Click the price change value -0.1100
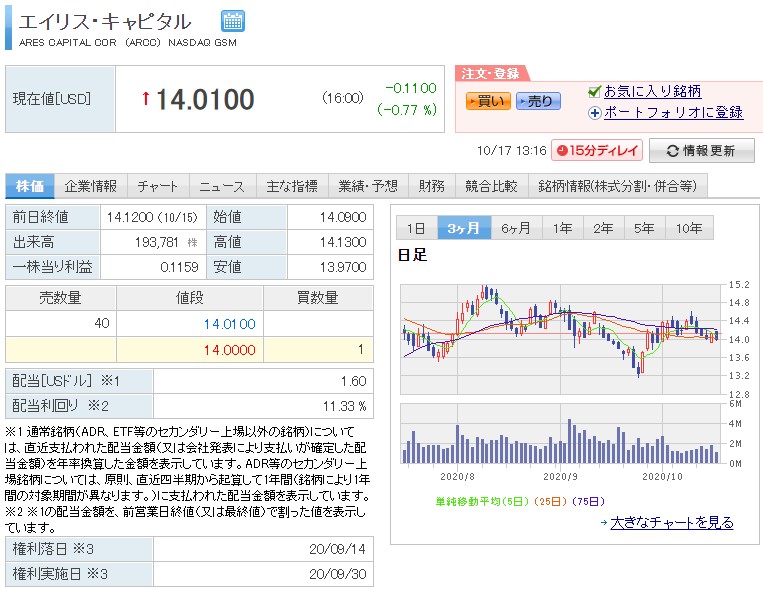Viewport: 763px width, 590px height. click(x=411, y=88)
